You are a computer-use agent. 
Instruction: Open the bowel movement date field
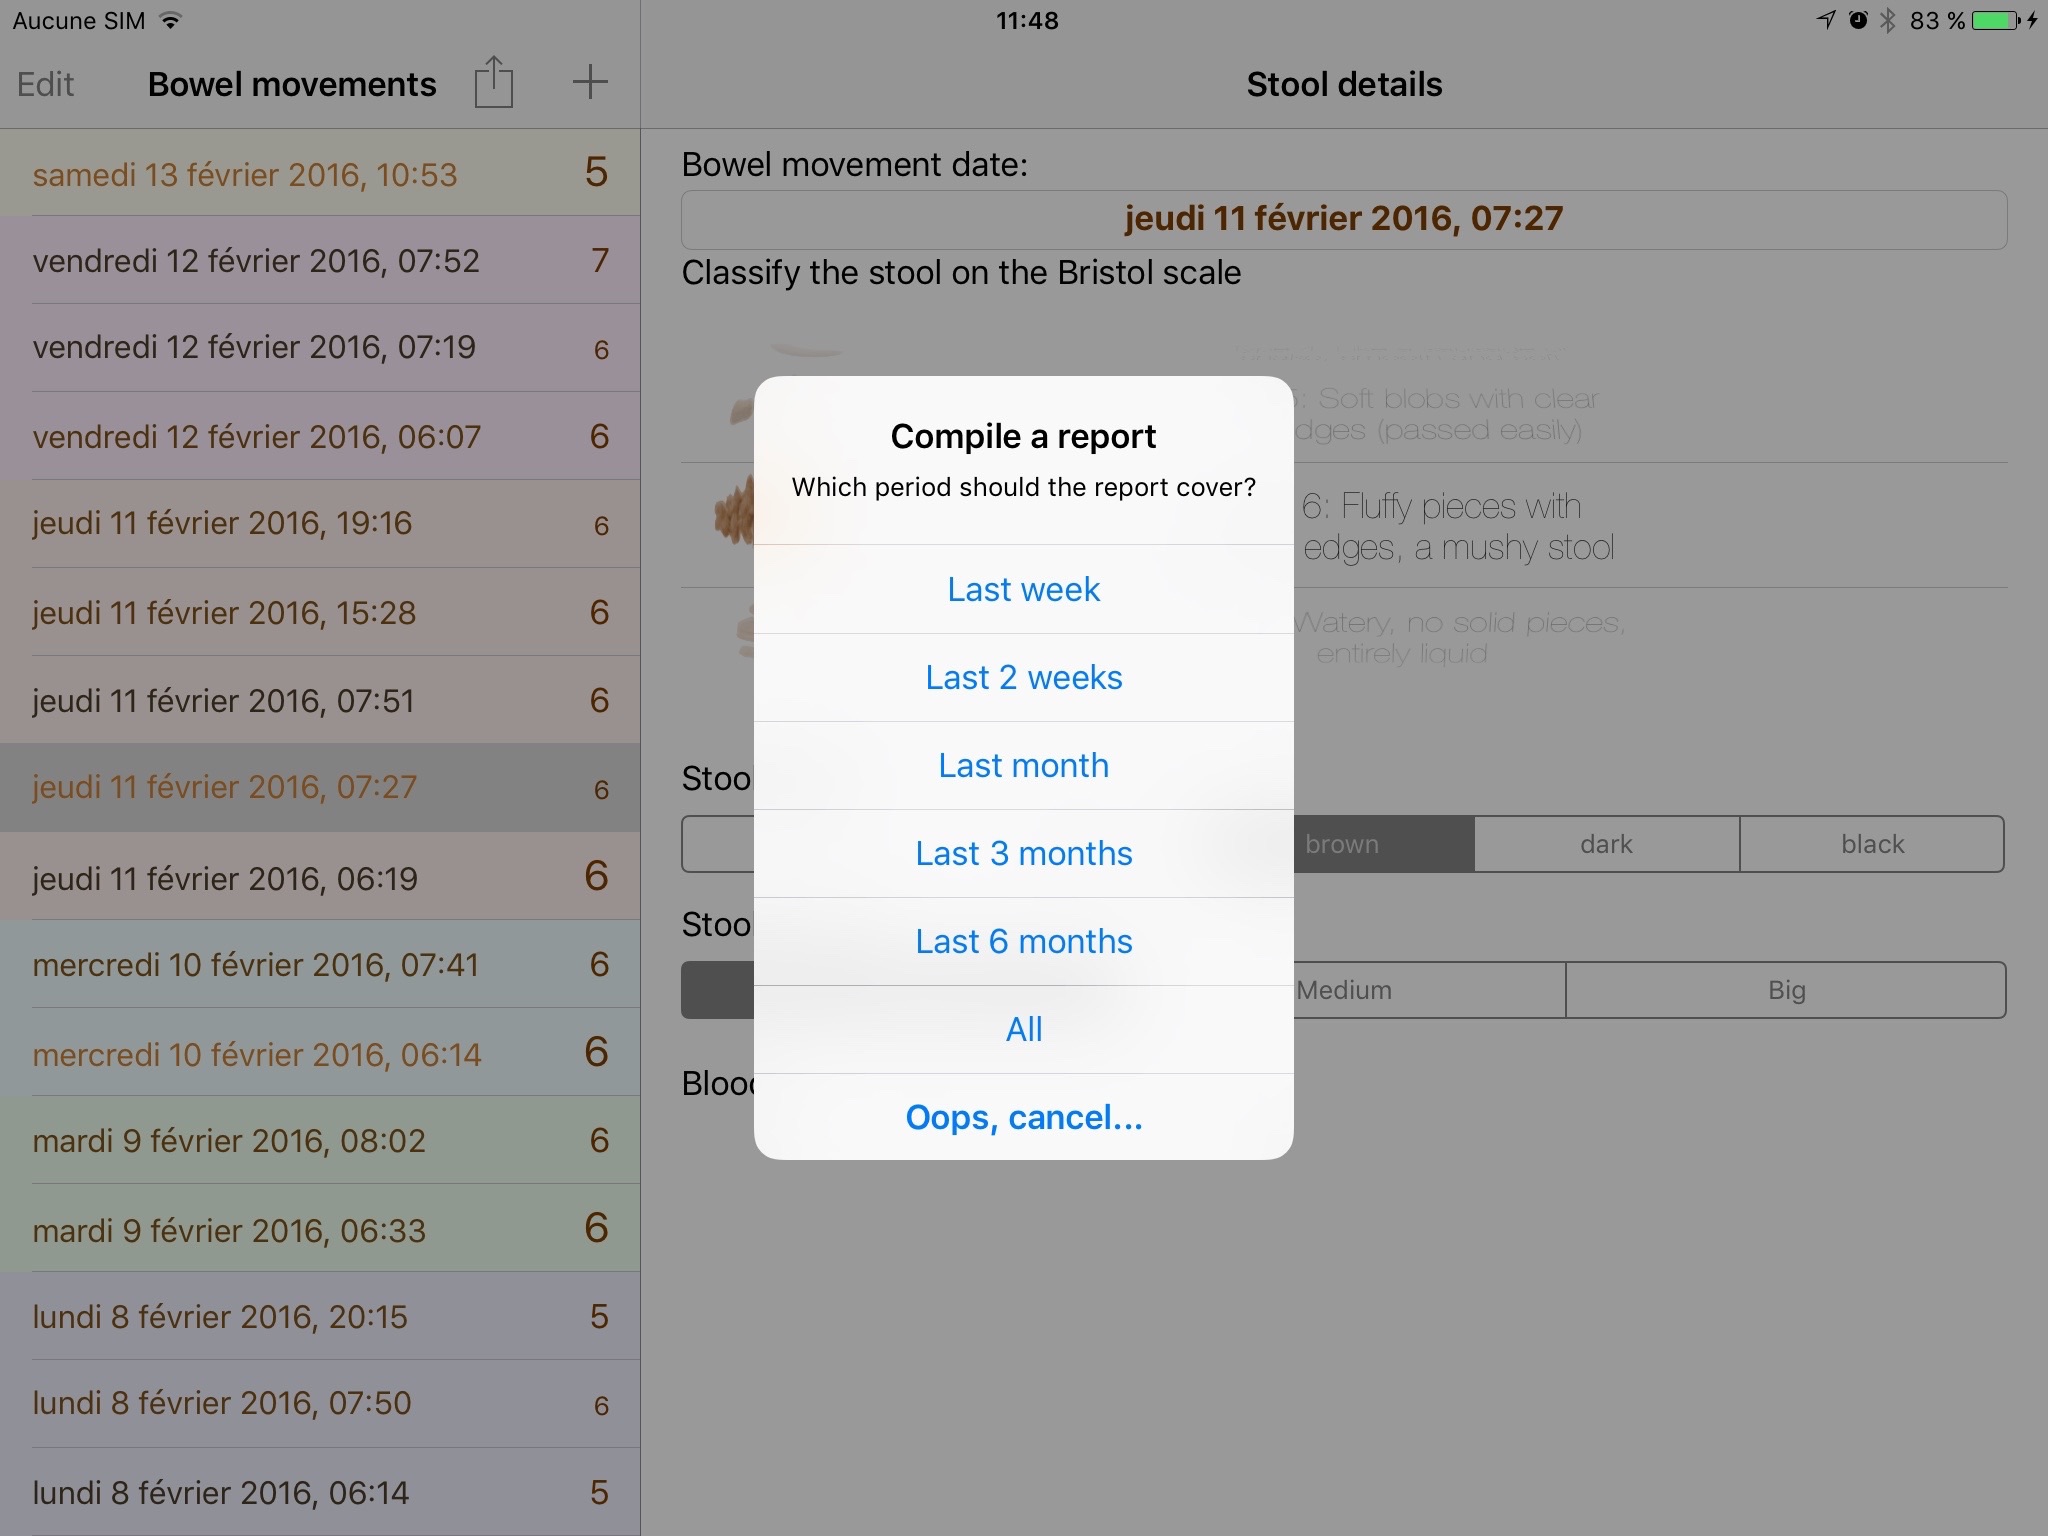(x=1344, y=219)
